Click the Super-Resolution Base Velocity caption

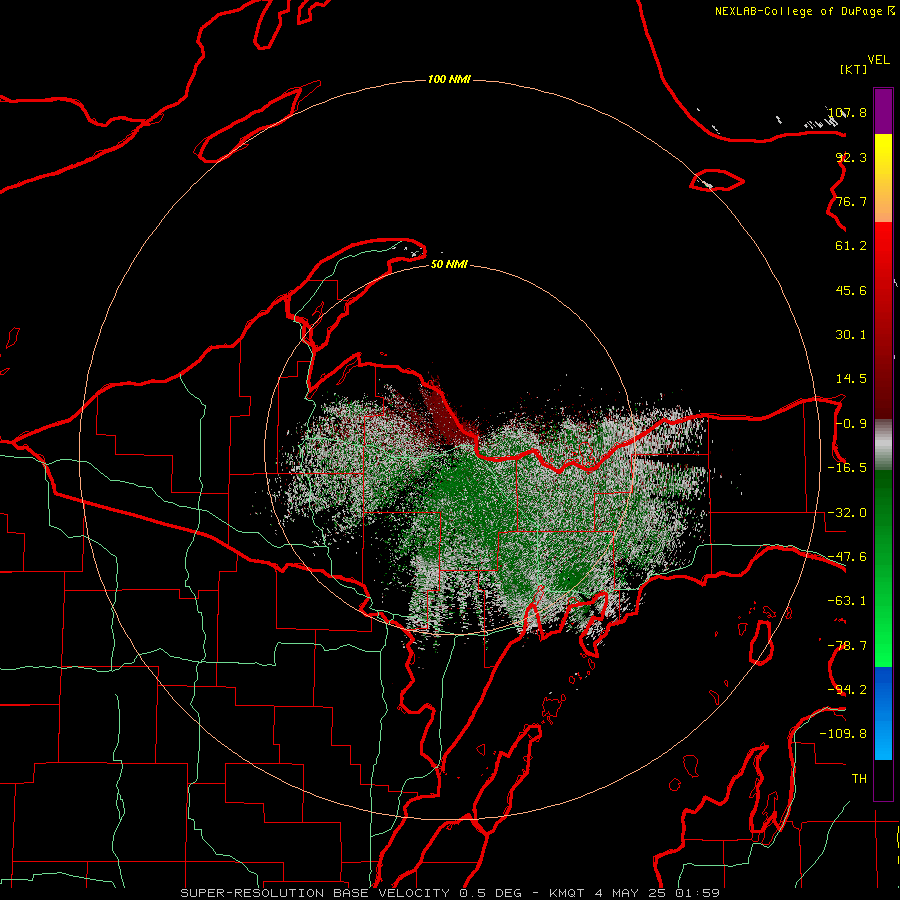click(x=449, y=893)
